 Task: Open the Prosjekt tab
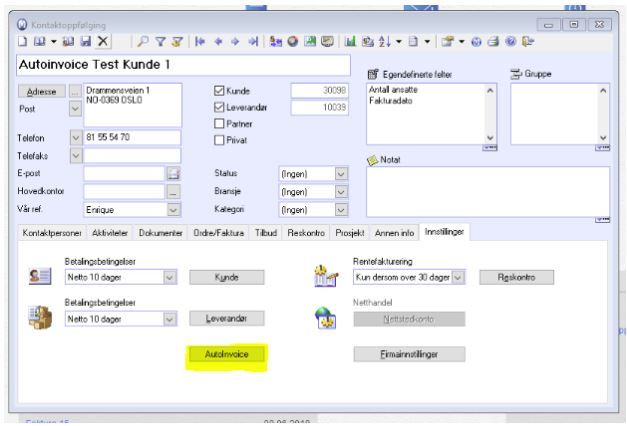pos(350,233)
